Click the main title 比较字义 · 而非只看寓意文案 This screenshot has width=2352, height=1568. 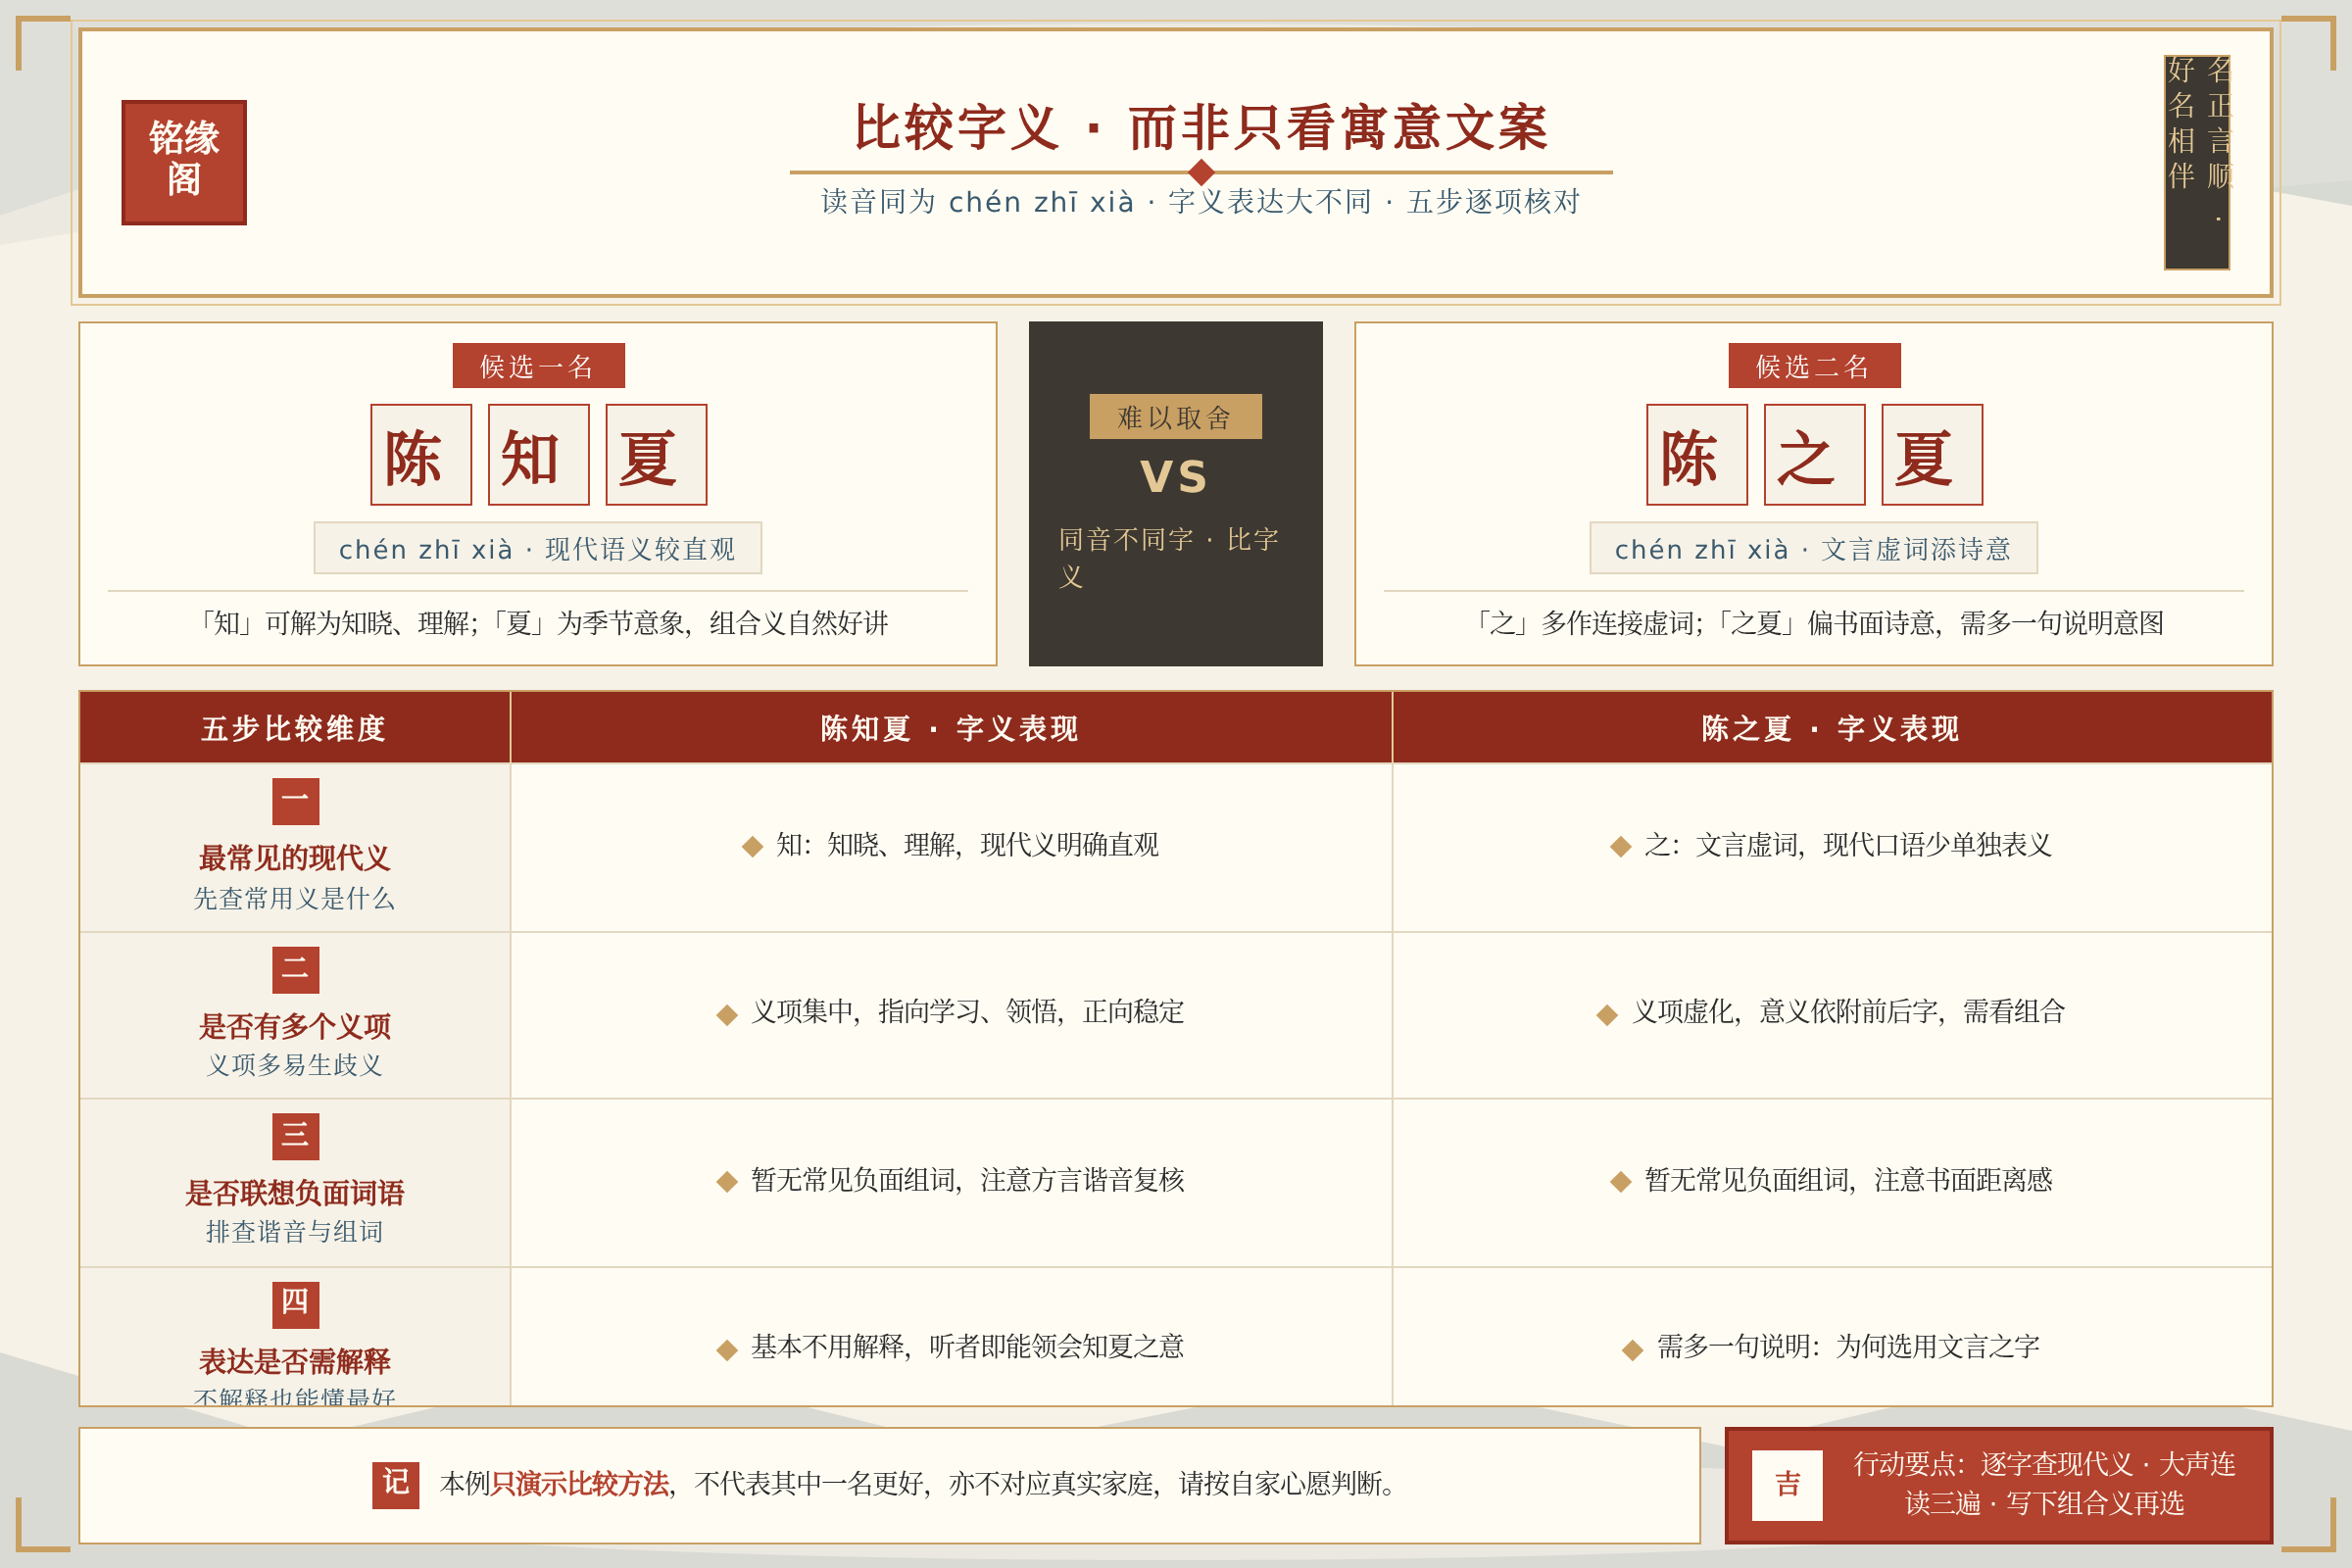(1201, 128)
